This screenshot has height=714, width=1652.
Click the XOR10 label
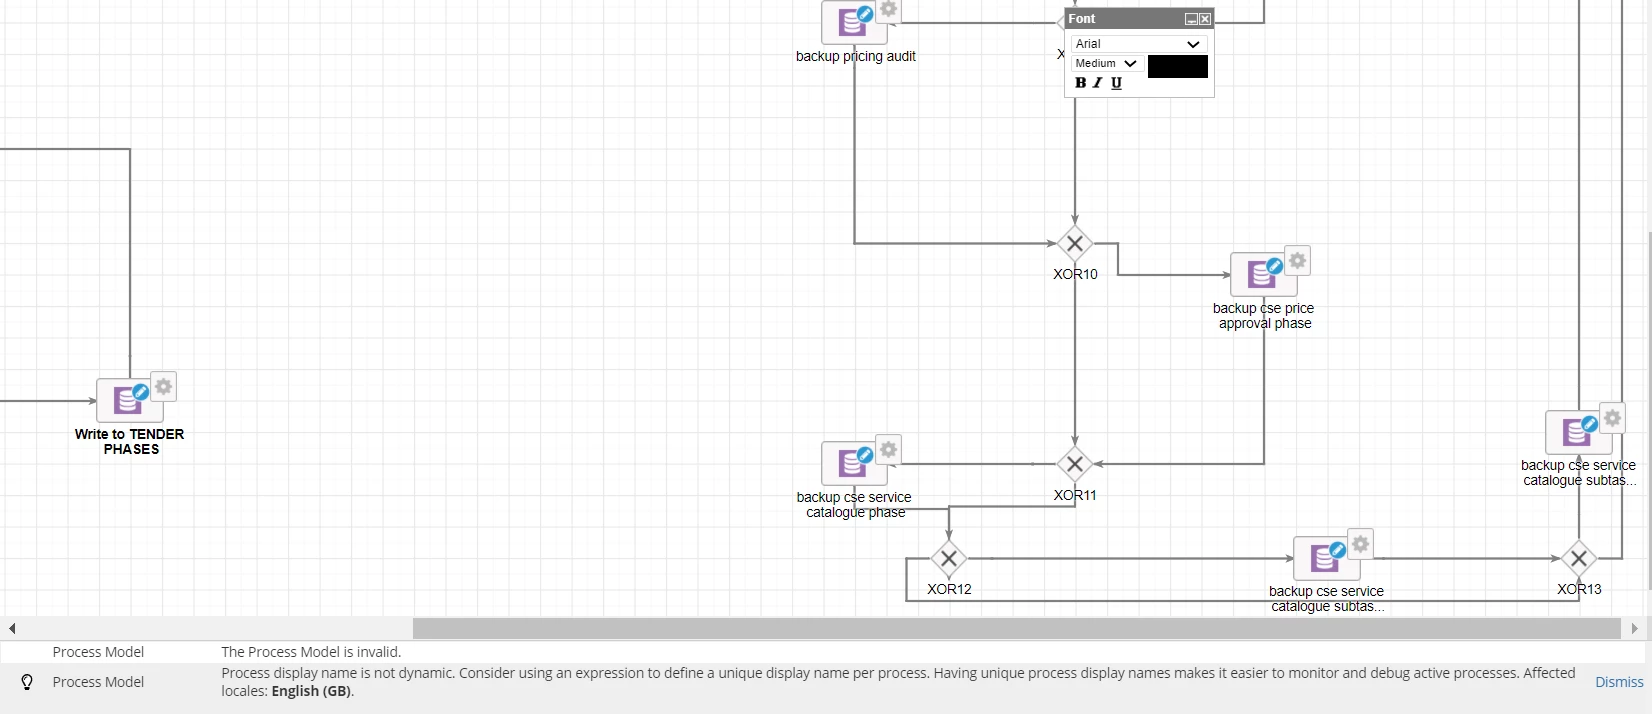coord(1075,274)
